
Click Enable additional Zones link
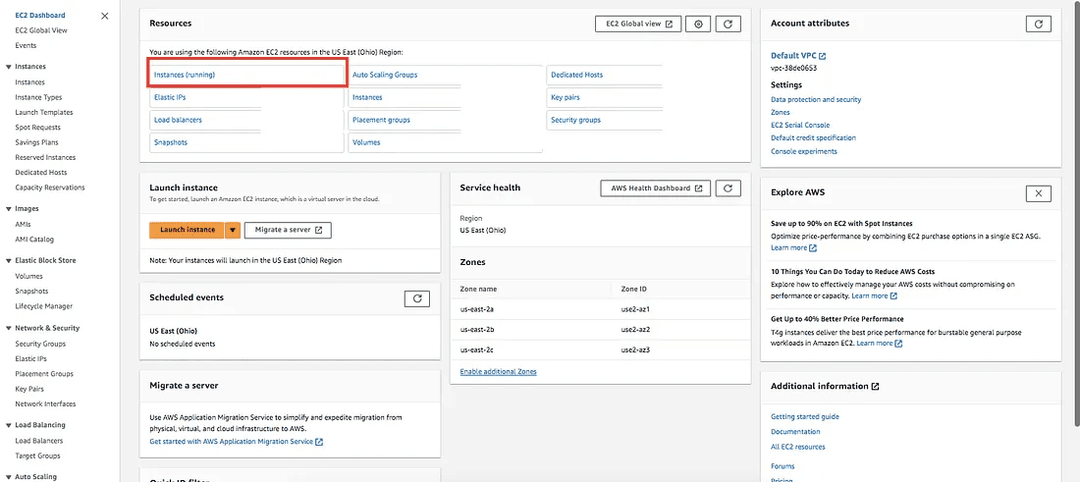click(x=498, y=372)
